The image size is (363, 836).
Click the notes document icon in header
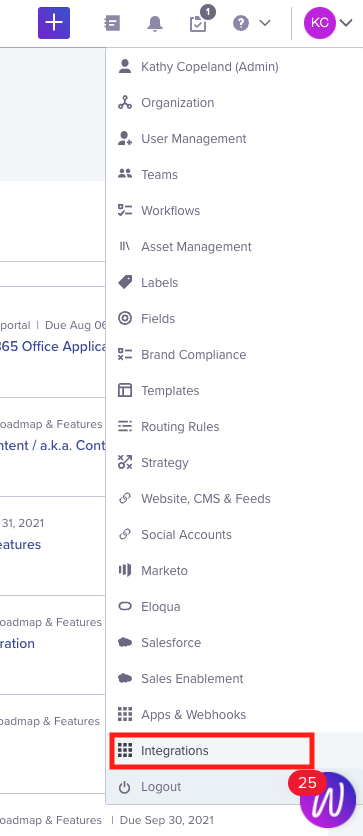[x=112, y=23]
